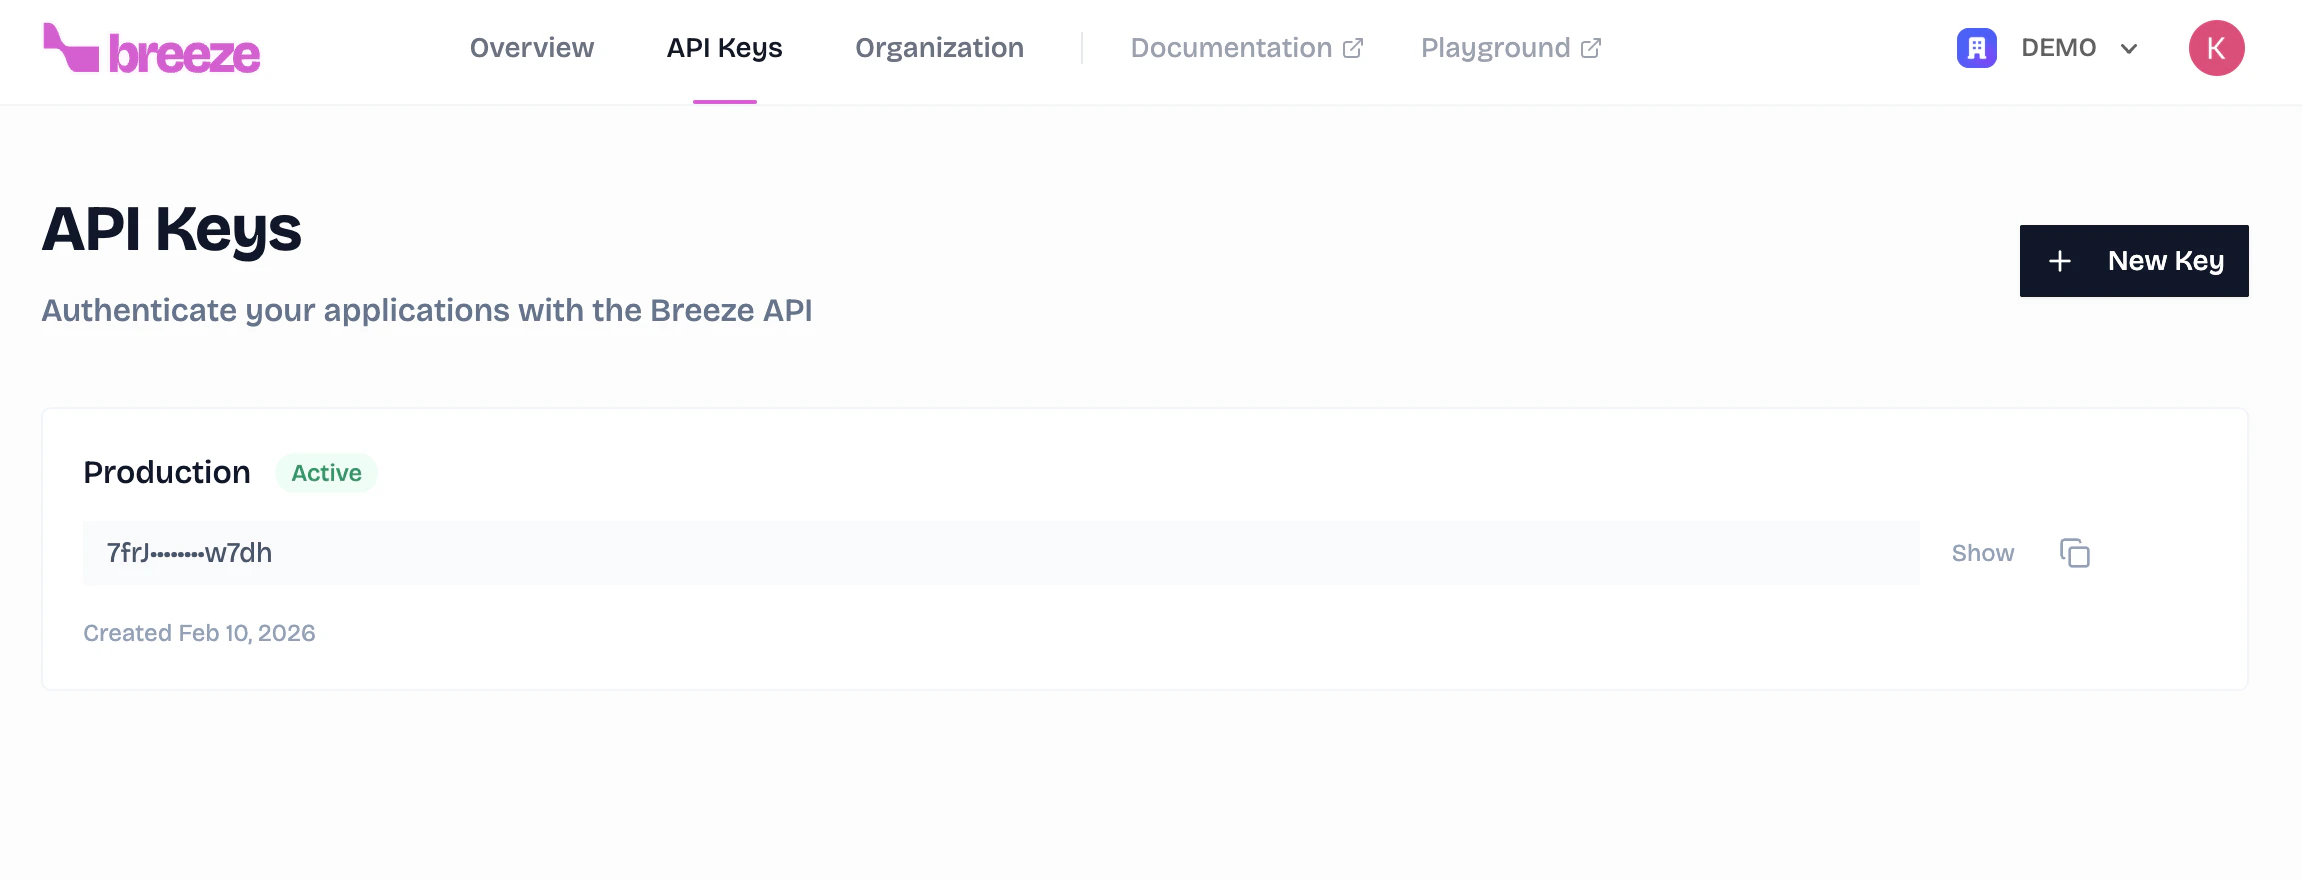This screenshot has height=880, width=2302.
Task: Click the DEMO organization building icon
Action: pos(1977,48)
